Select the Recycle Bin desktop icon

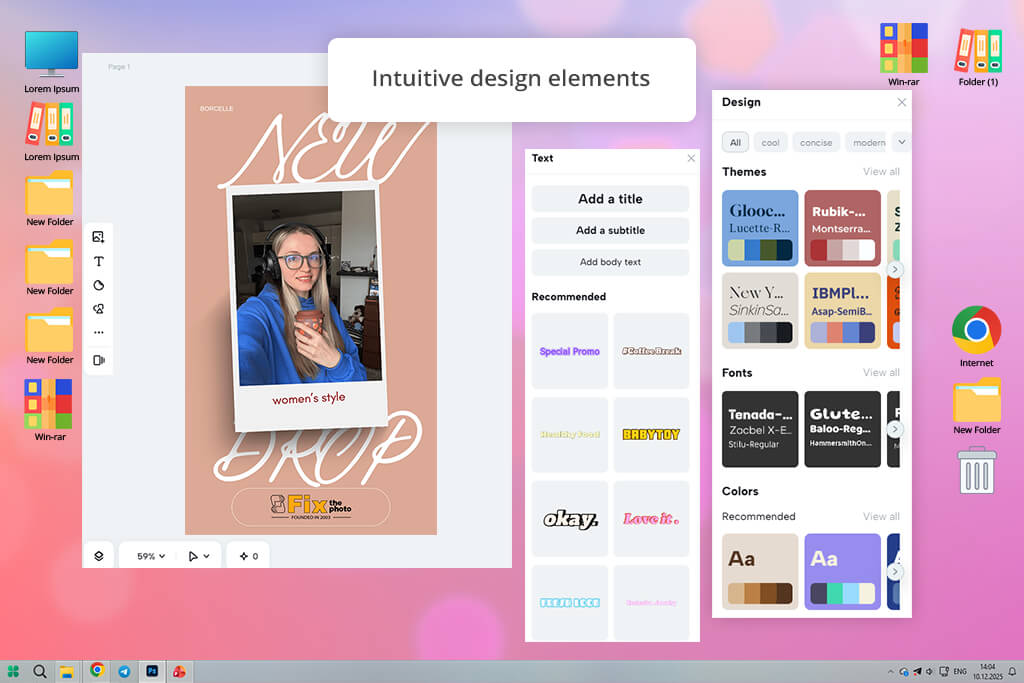pos(977,469)
